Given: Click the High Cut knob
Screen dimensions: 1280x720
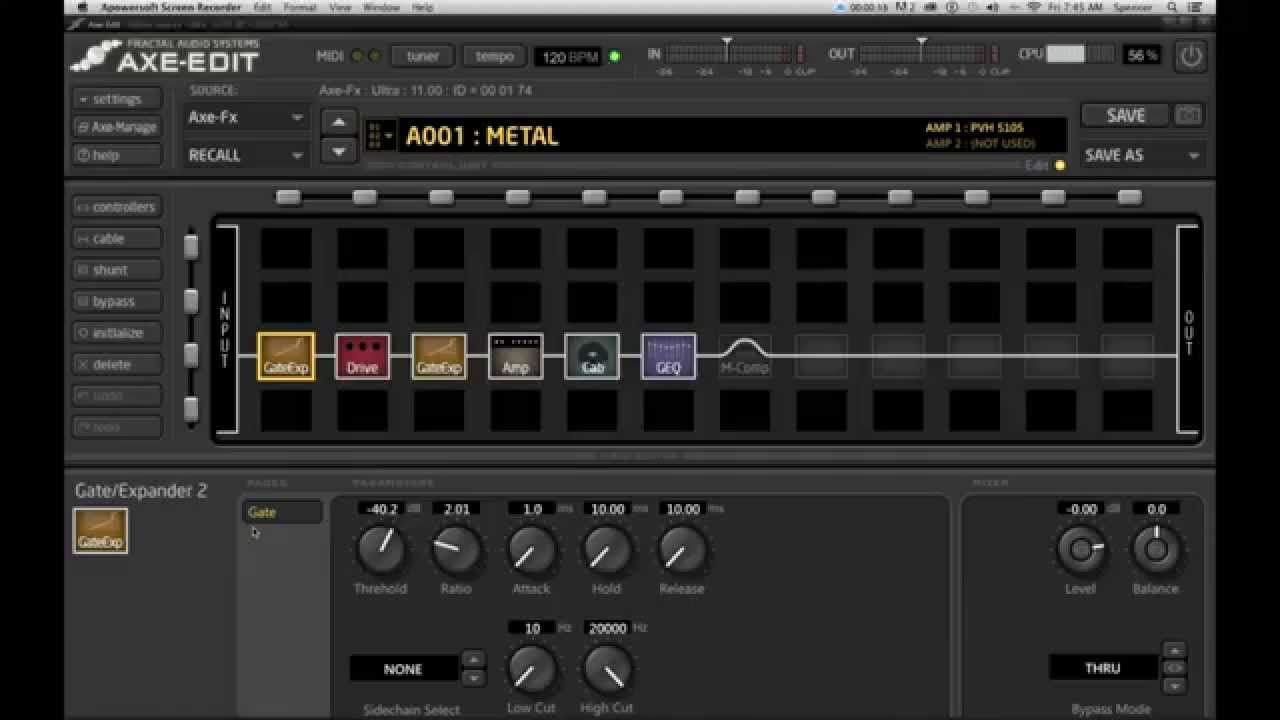Looking at the screenshot, I should click(607, 668).
